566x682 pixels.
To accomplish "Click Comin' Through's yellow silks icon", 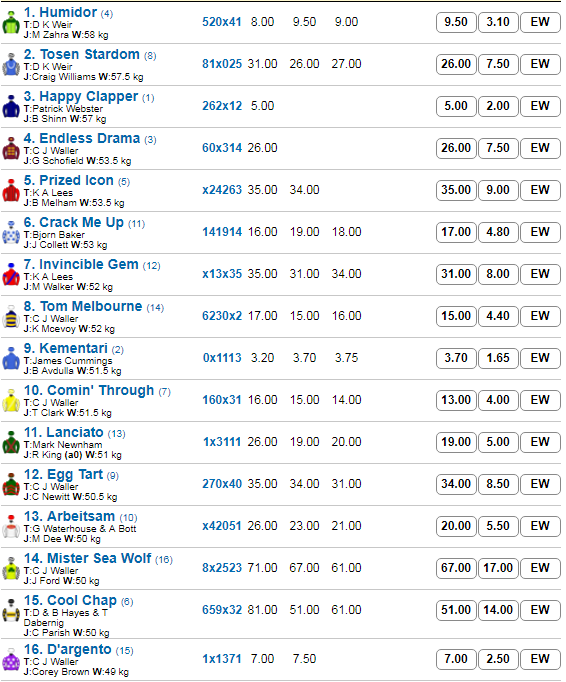I will [x=11, y=401].
